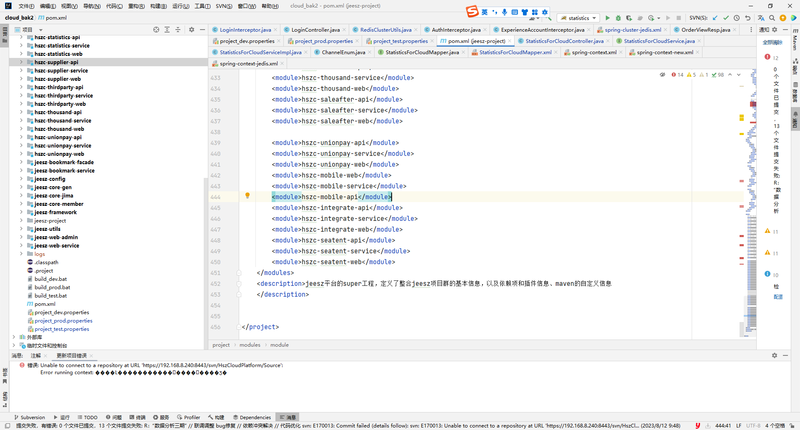Expand all in project panel toolbar
The image size is (800, 430).
[x=167, y=30]
